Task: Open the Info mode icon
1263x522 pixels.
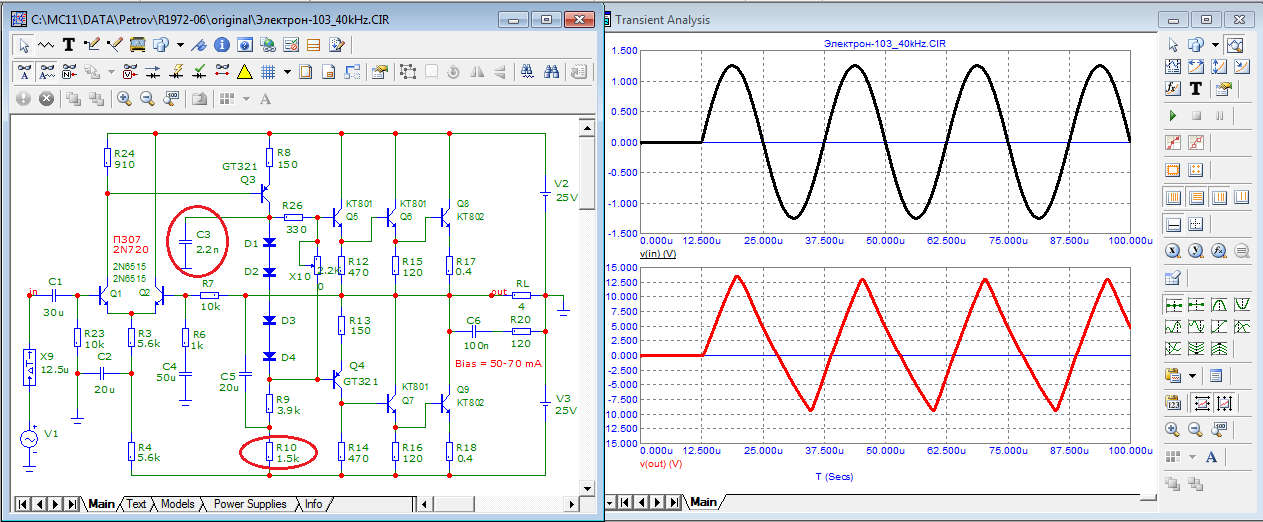Action: tap(222, 45)
